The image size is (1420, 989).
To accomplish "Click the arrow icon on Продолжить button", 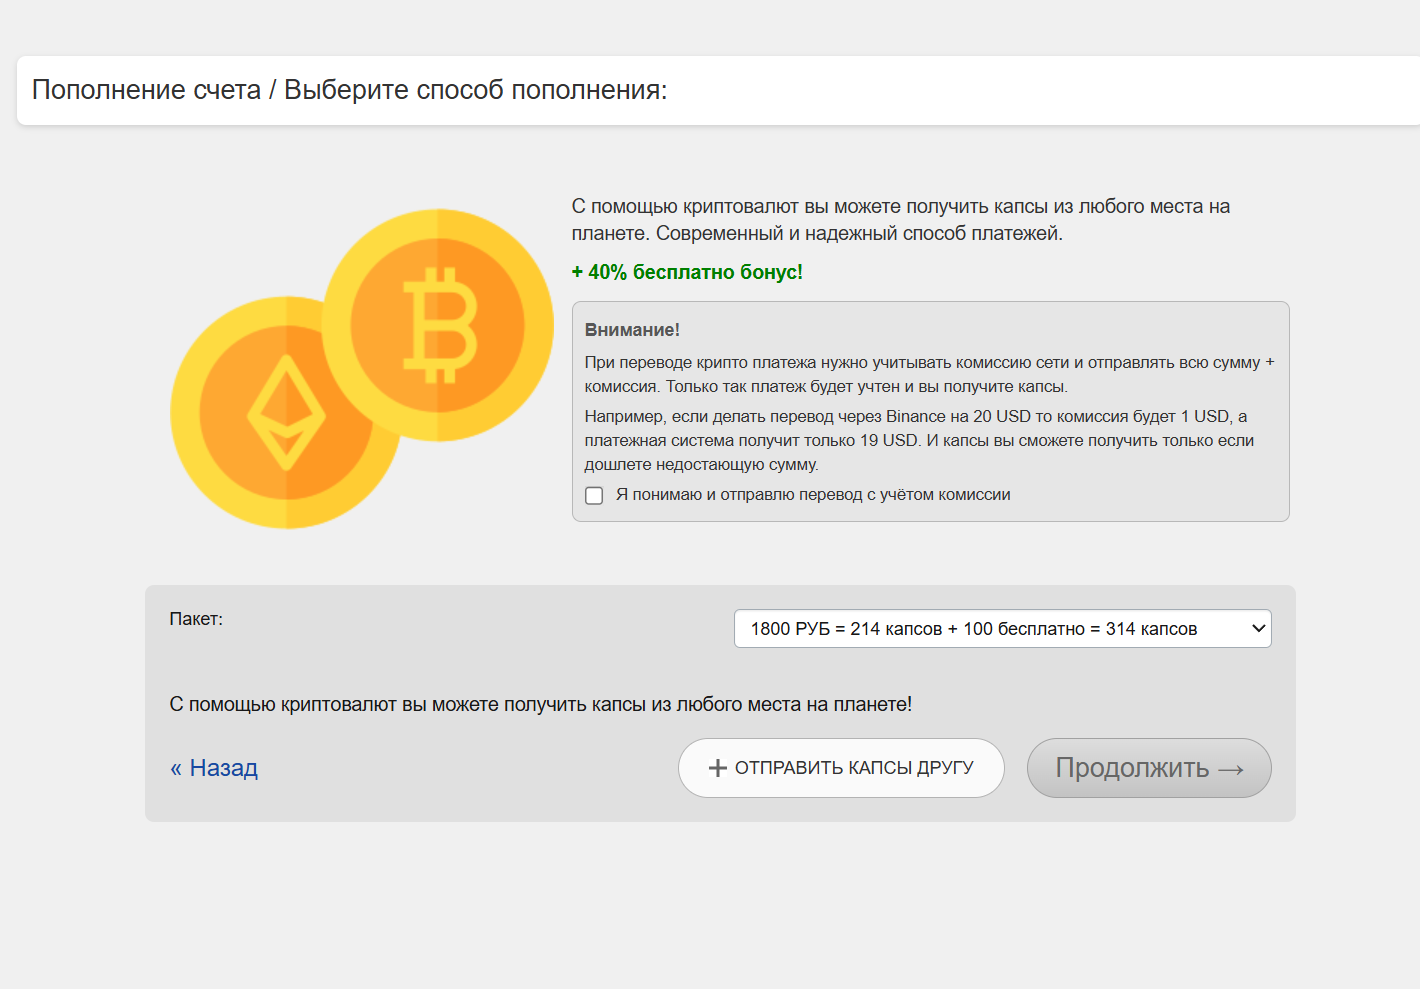I will tap(1231, 769).
